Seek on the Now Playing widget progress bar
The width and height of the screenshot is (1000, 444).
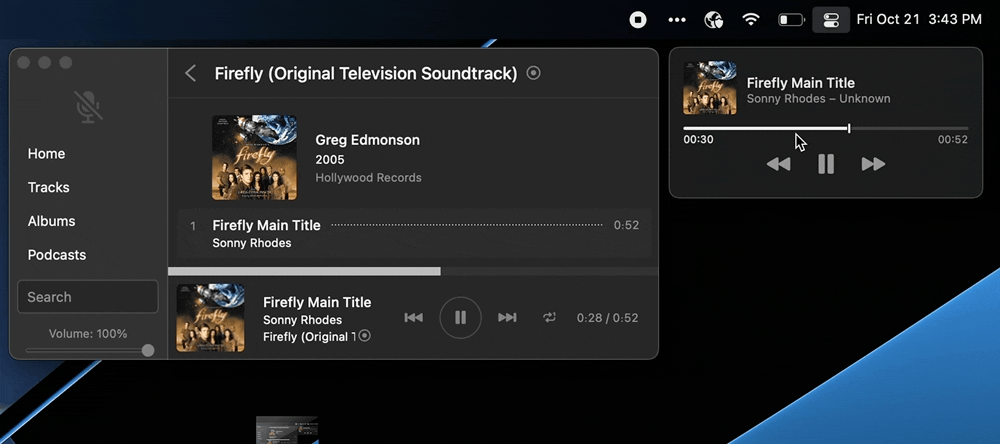click(826, 128)
